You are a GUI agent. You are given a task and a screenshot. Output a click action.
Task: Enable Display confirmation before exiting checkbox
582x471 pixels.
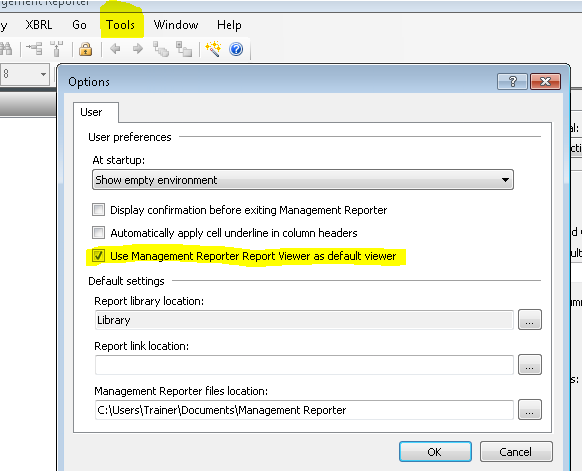coord(98,210)
